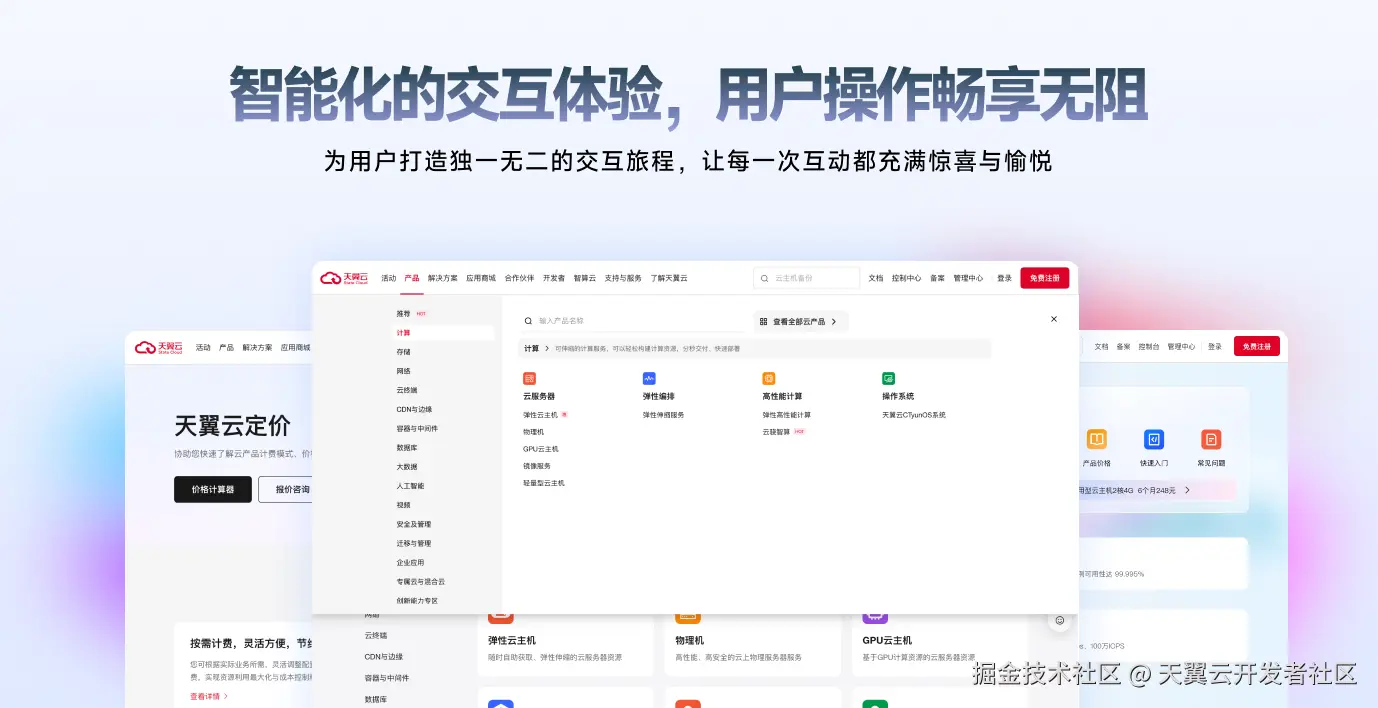Open 合作伙伴 in the top nav

tap(519, 278)
